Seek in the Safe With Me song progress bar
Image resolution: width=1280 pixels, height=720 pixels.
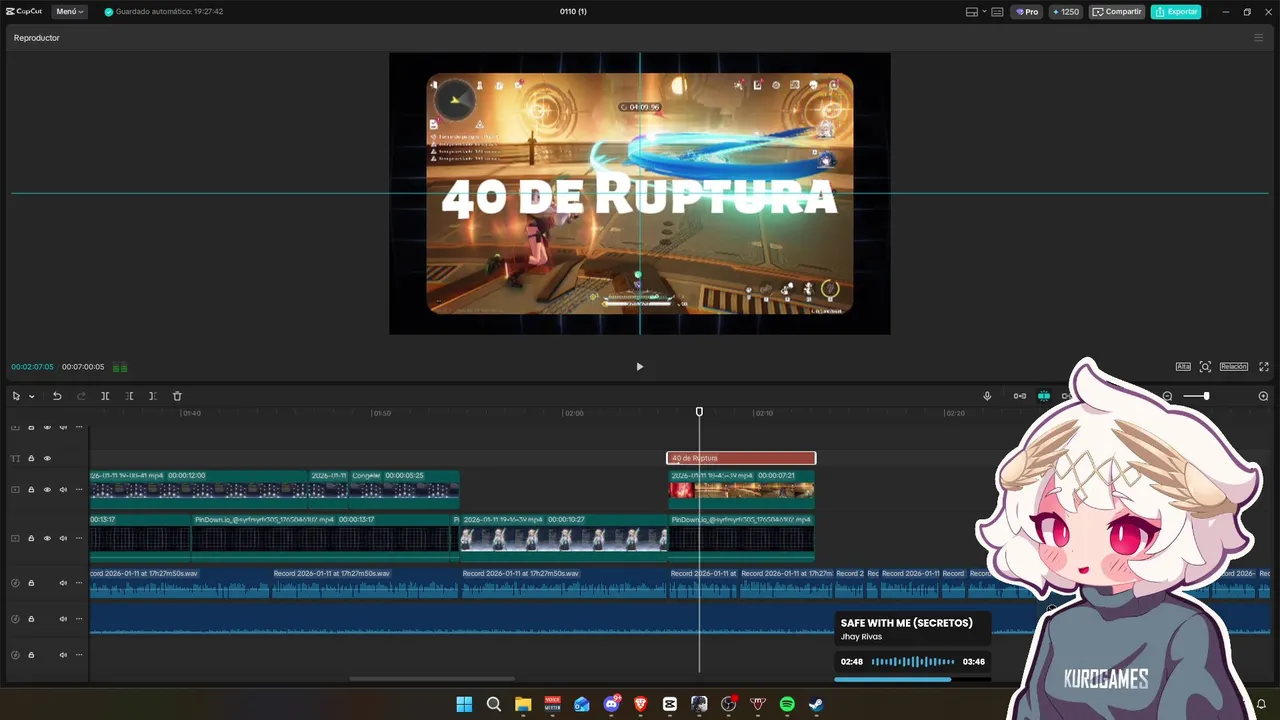tap(912, 679)
